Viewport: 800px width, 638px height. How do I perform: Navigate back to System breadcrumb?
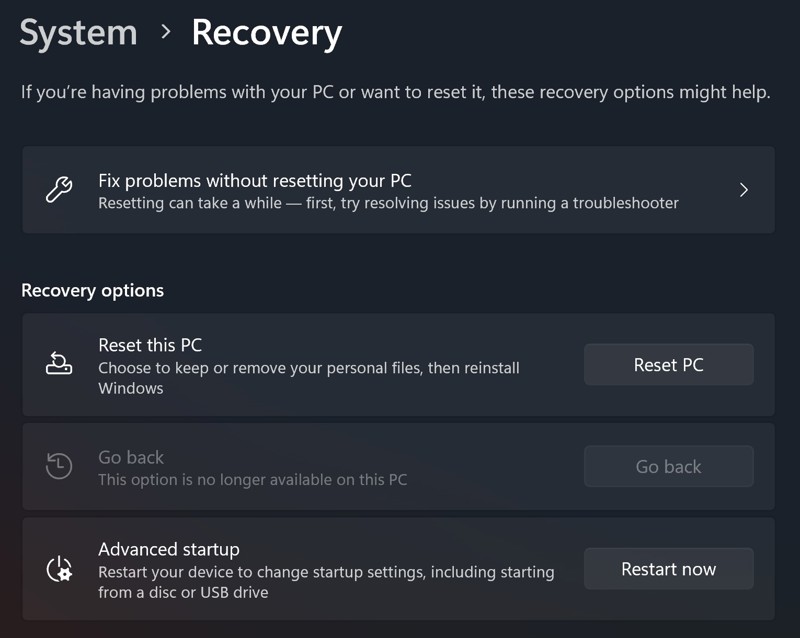coord(78,32)
